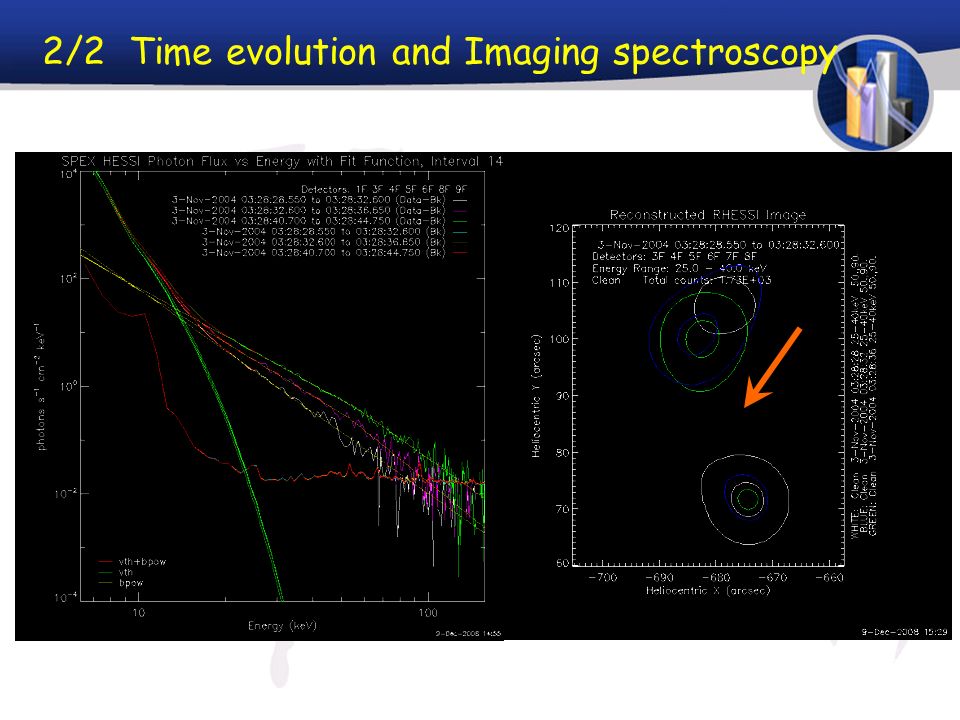This screenshot has height=720, width=960.
Task: Click the "2/2" slide number in title
Action: pyautogui.click(x=73, y=51)
